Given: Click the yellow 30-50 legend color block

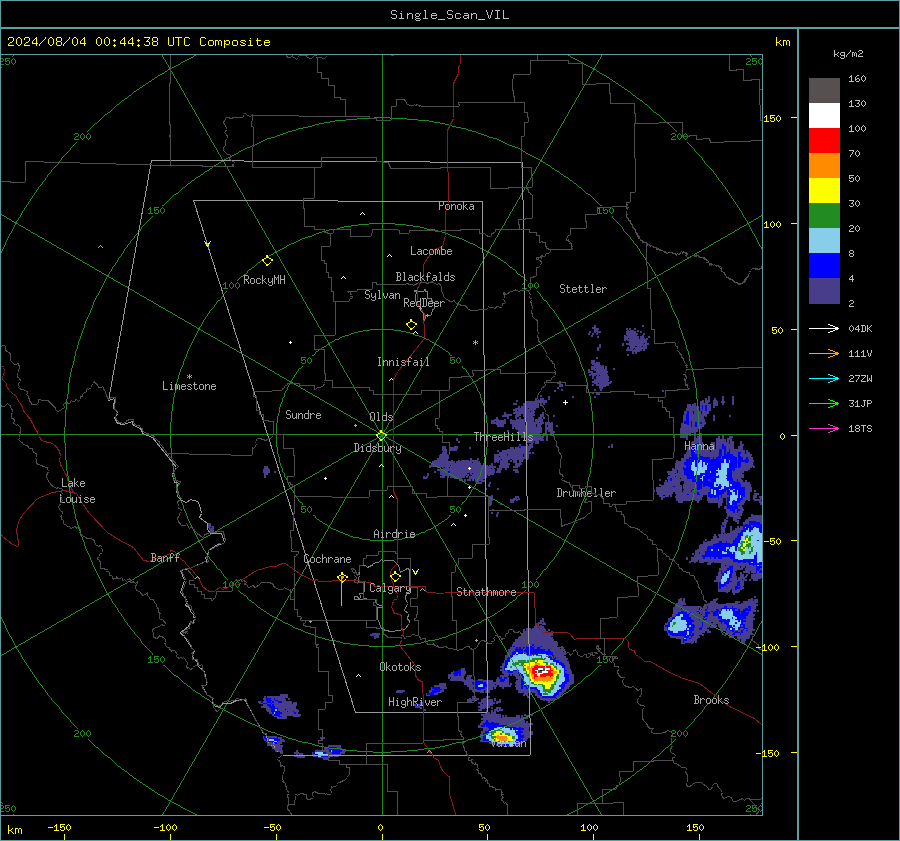Looking at the screenshot, I should (824, 191).
